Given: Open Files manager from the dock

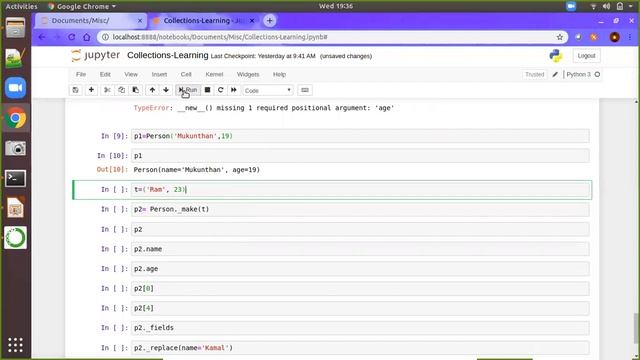Looking at the screenshot, I should tap(16, 28).
